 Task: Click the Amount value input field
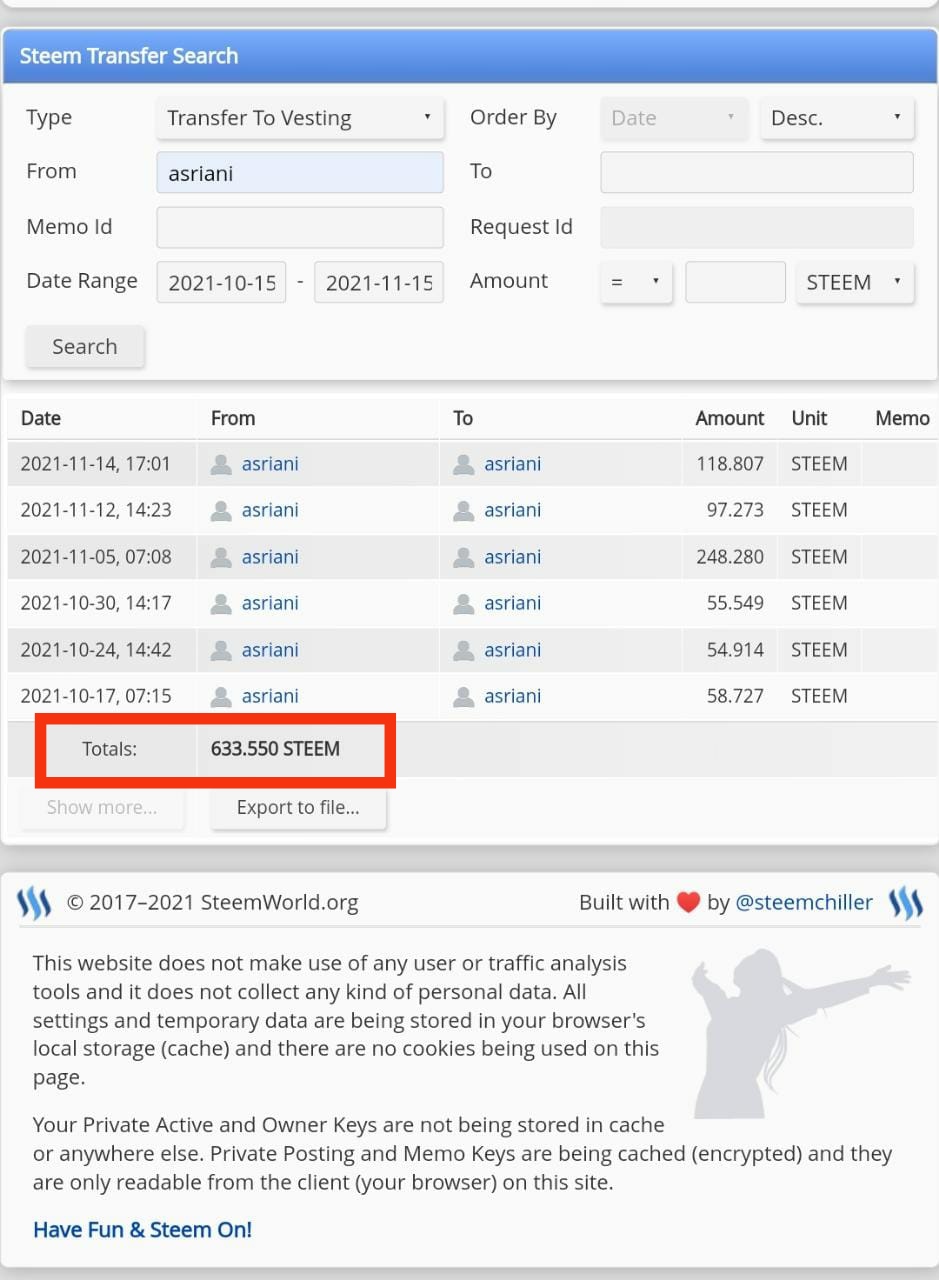(x=735, y=282)
